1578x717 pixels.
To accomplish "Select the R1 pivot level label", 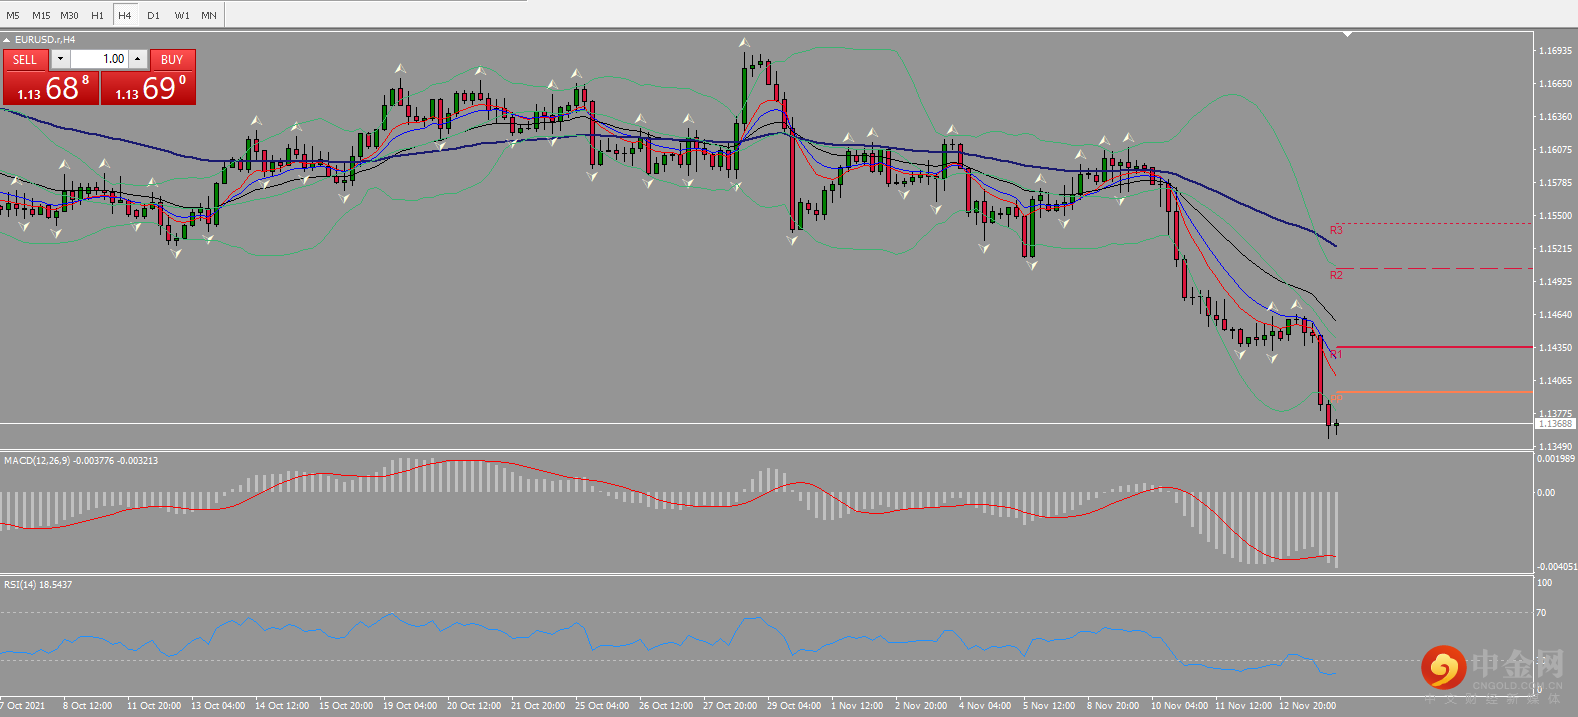I will click(1336, 354).
